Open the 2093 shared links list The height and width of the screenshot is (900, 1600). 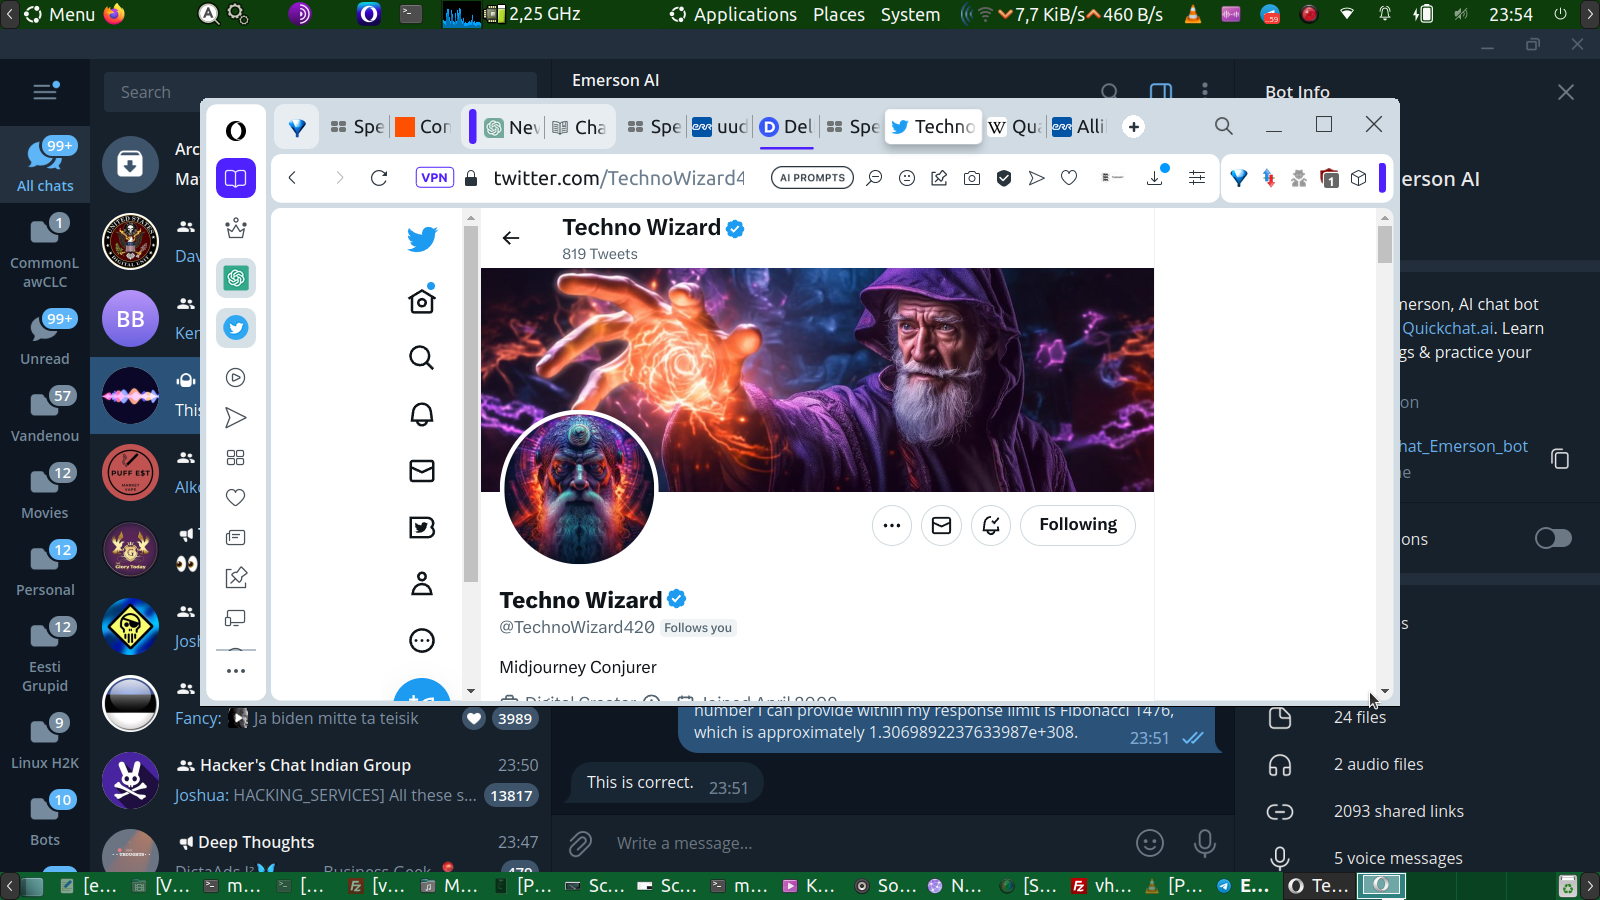coord(1399,811)
